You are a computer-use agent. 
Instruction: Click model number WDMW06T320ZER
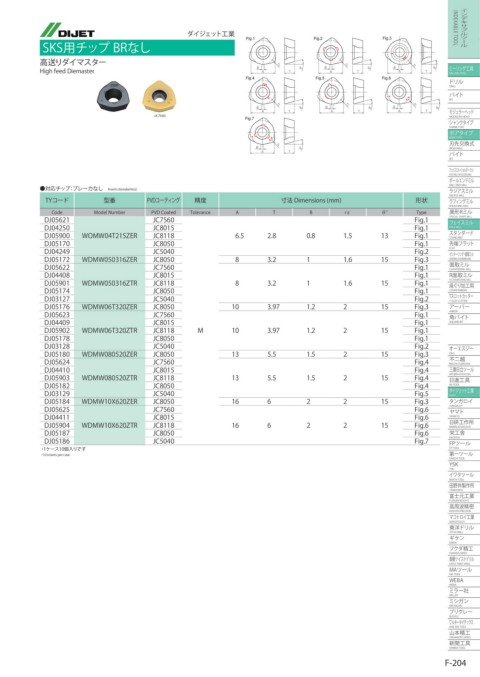[110, 307]
